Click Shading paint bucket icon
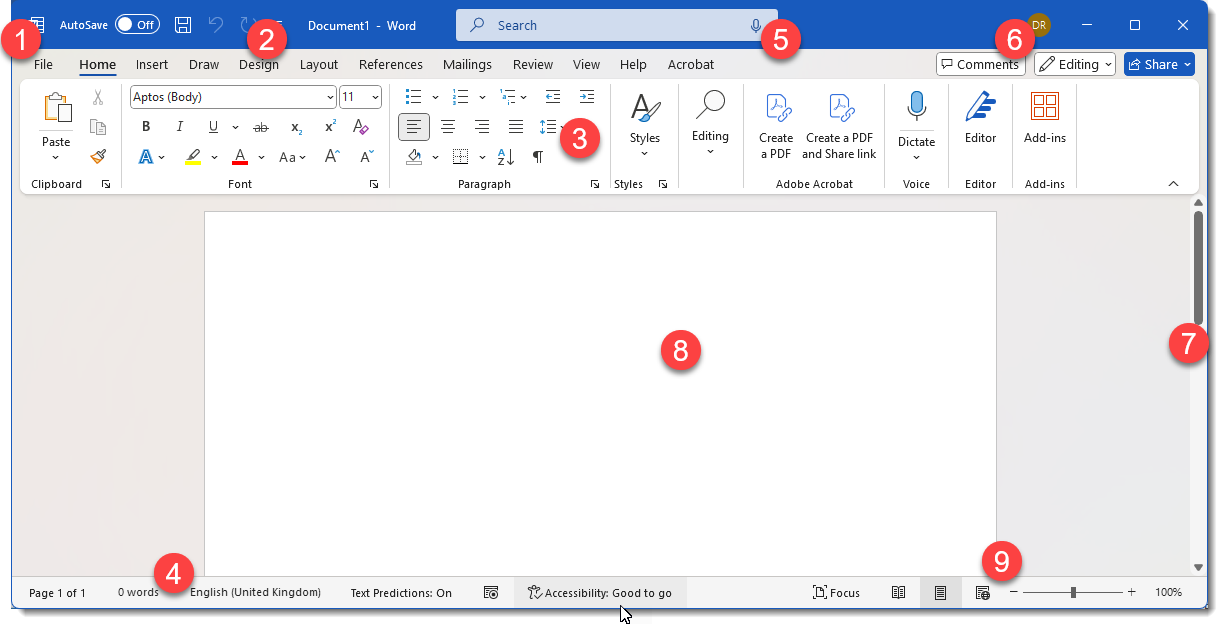 pyautogui.click(x=414, y=157)
